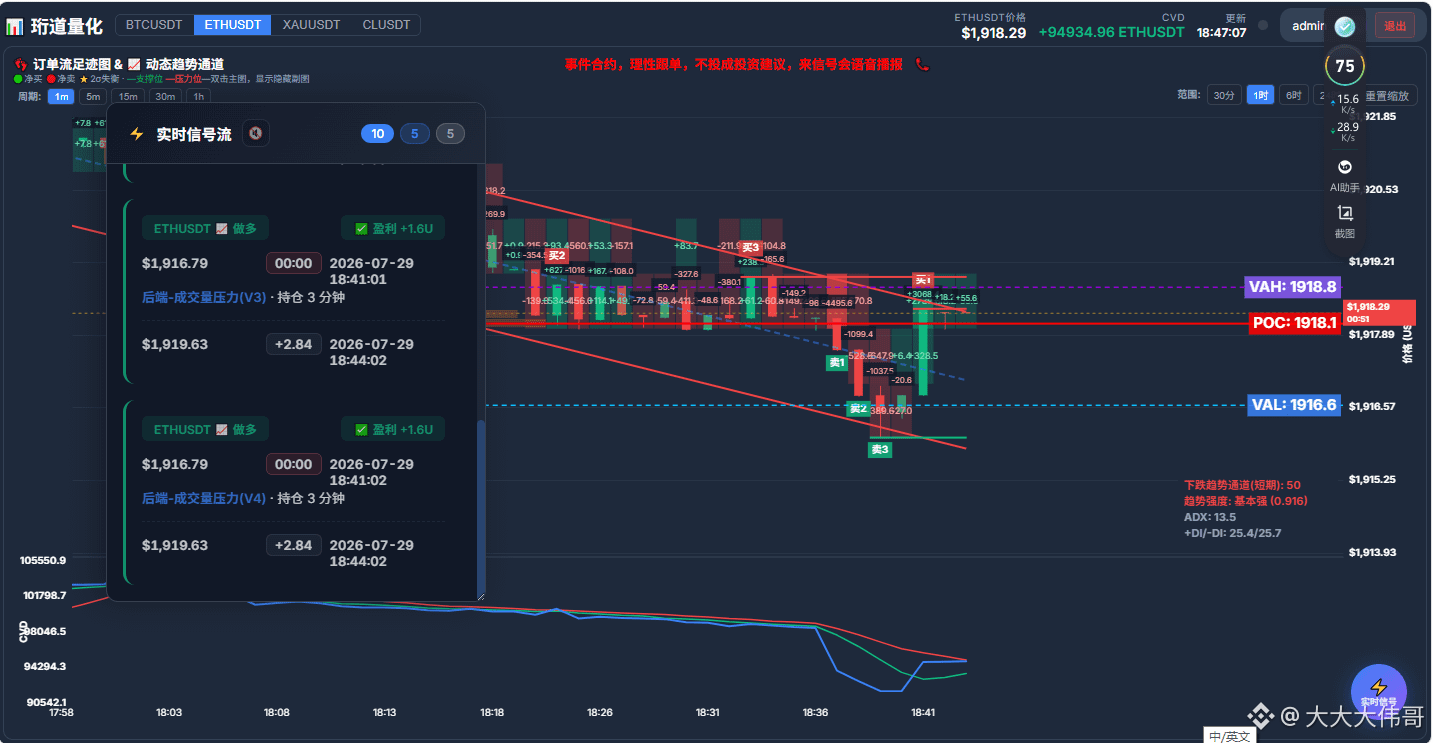Click the 买3 buy marker on chart
The height and width of the screenshot is (743, 1433).
click(750, 248)
